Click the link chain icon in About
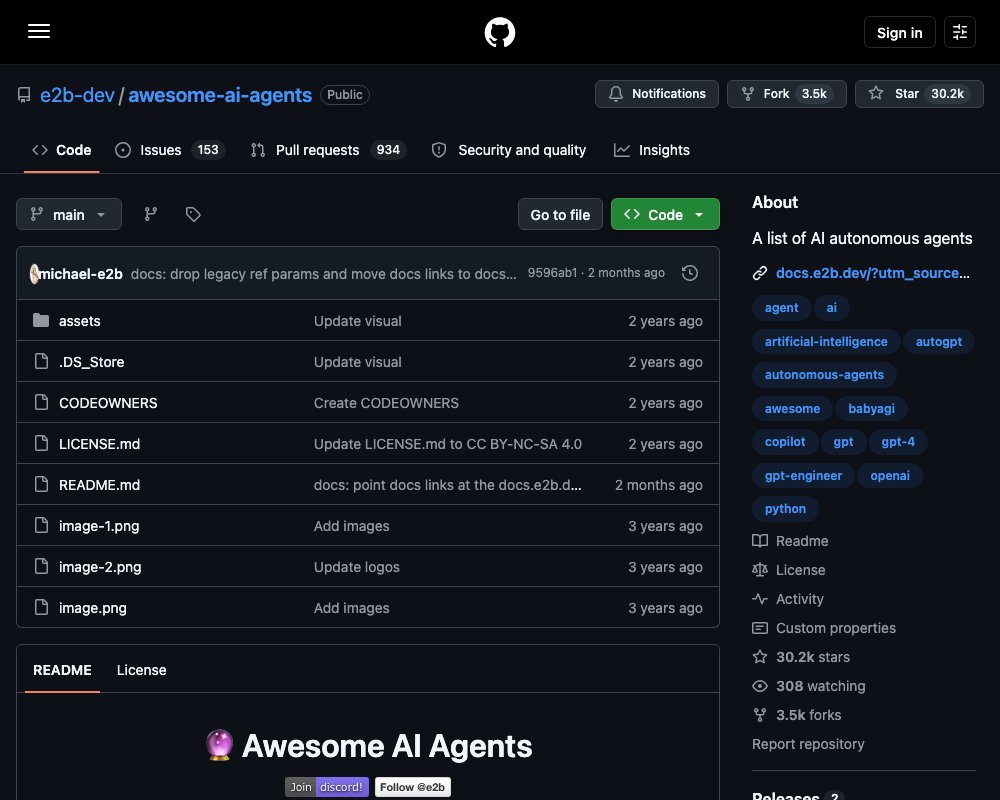 pyautogui.click(x=760, y=273)
